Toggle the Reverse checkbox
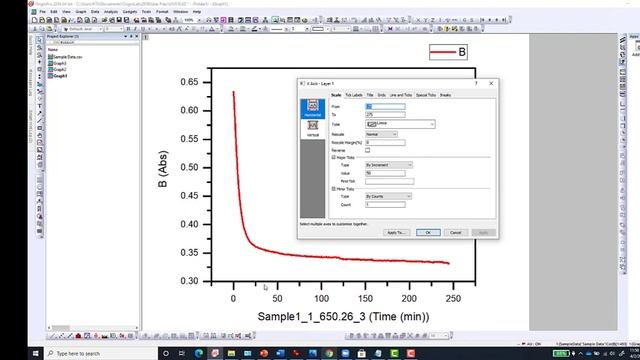Image resolution: width=640 pixels, height=360 pixels. pyautogui.click(x=368, y=150)
